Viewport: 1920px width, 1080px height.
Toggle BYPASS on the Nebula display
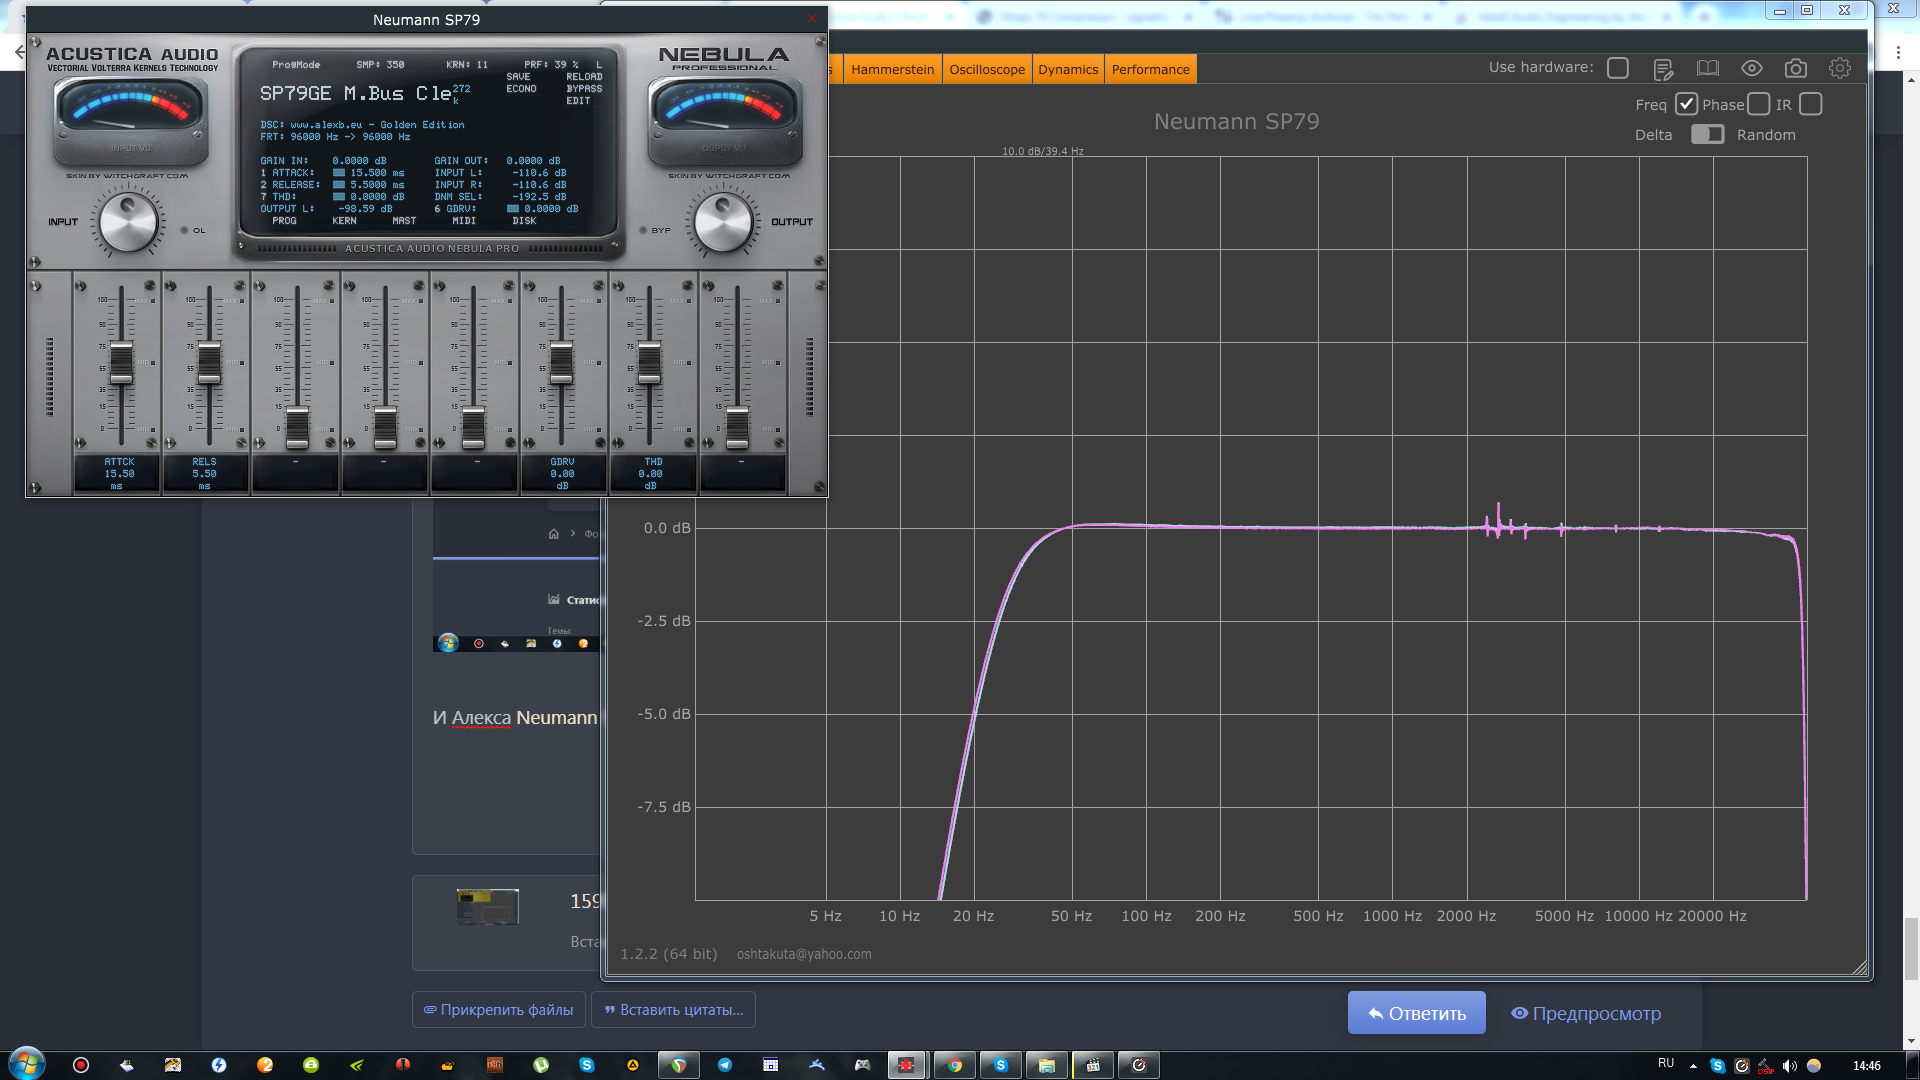coord(584,89)
